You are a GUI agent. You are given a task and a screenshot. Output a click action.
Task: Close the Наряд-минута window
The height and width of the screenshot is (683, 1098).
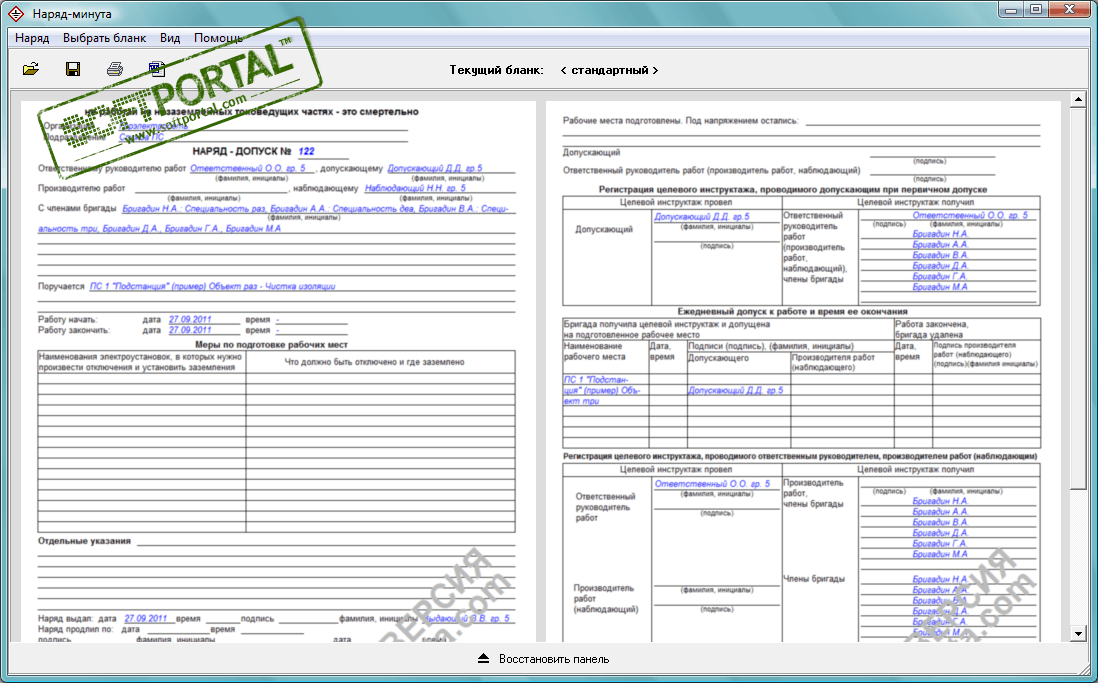(1069, 10)
